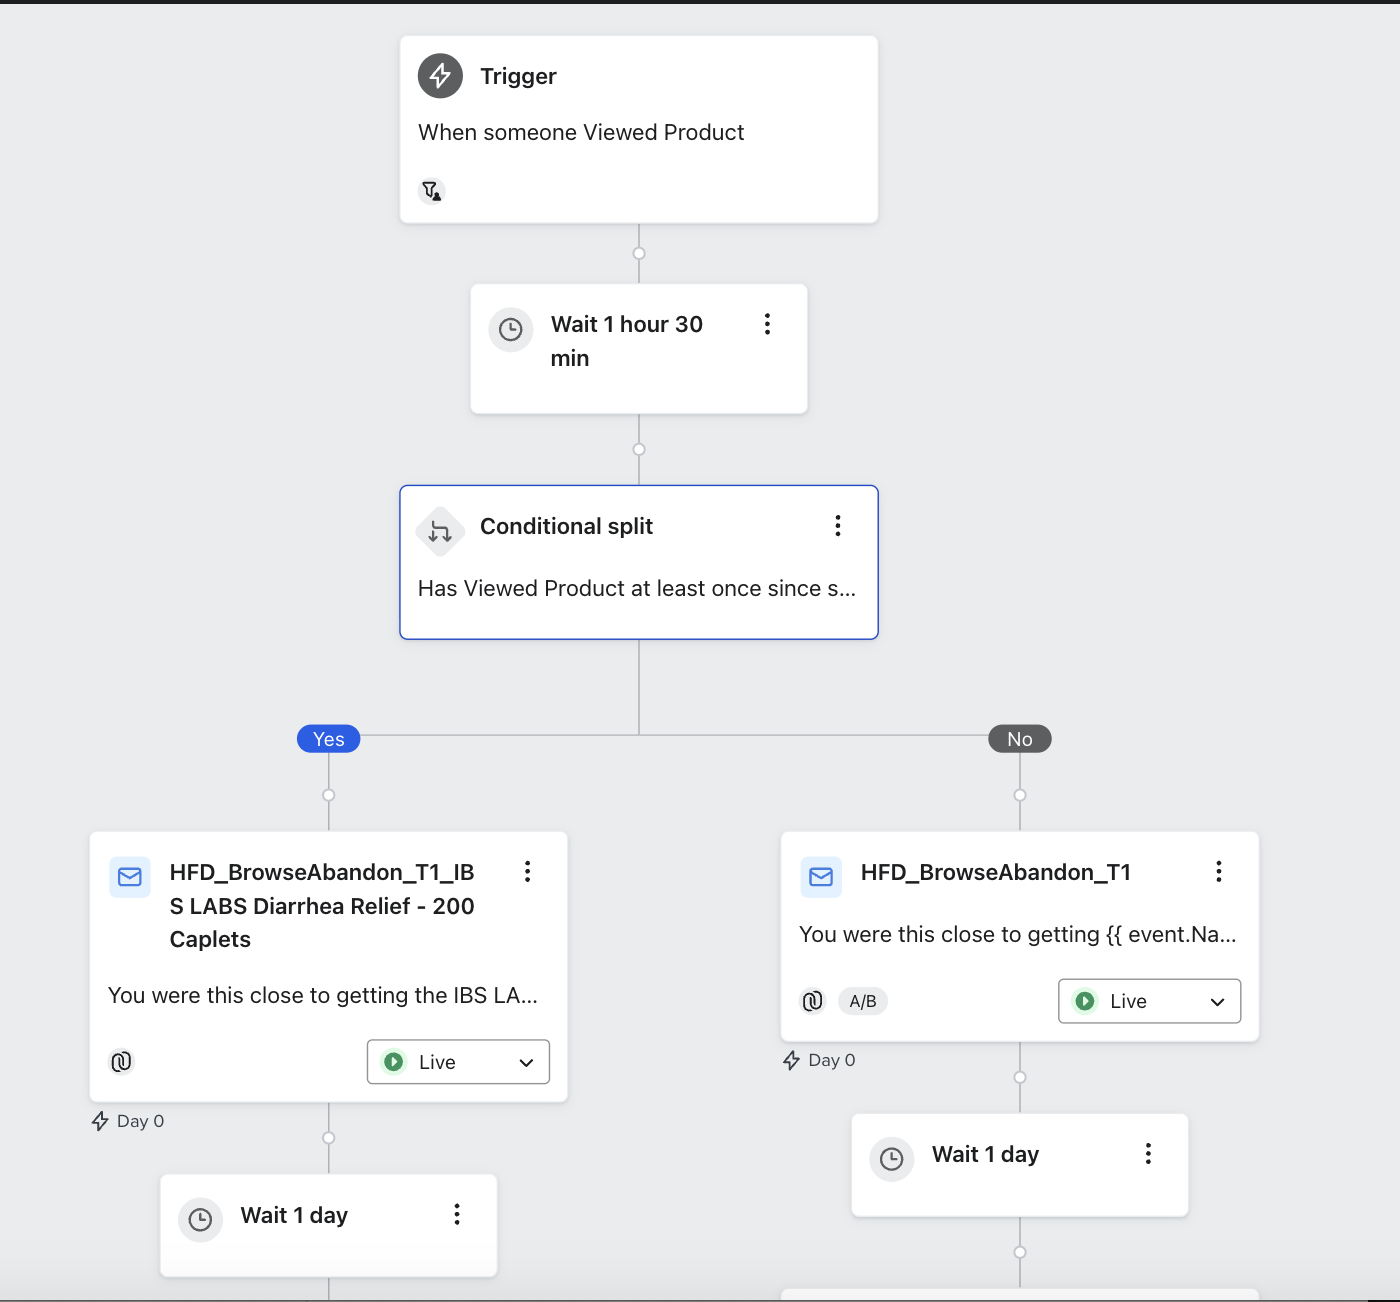Viewport: 1400px width, 1302px height.
Task: Open the three-dot menu on Wait 1 hour 30 min
Action: (x=767, y=324)
